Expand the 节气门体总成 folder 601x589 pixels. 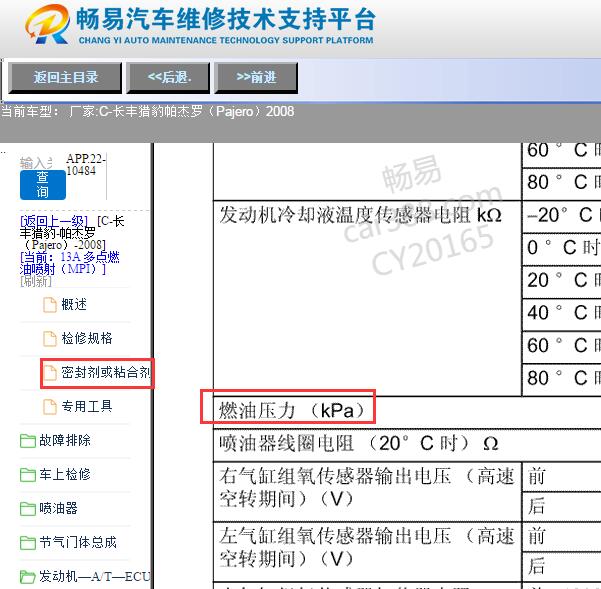pos(78,542)
